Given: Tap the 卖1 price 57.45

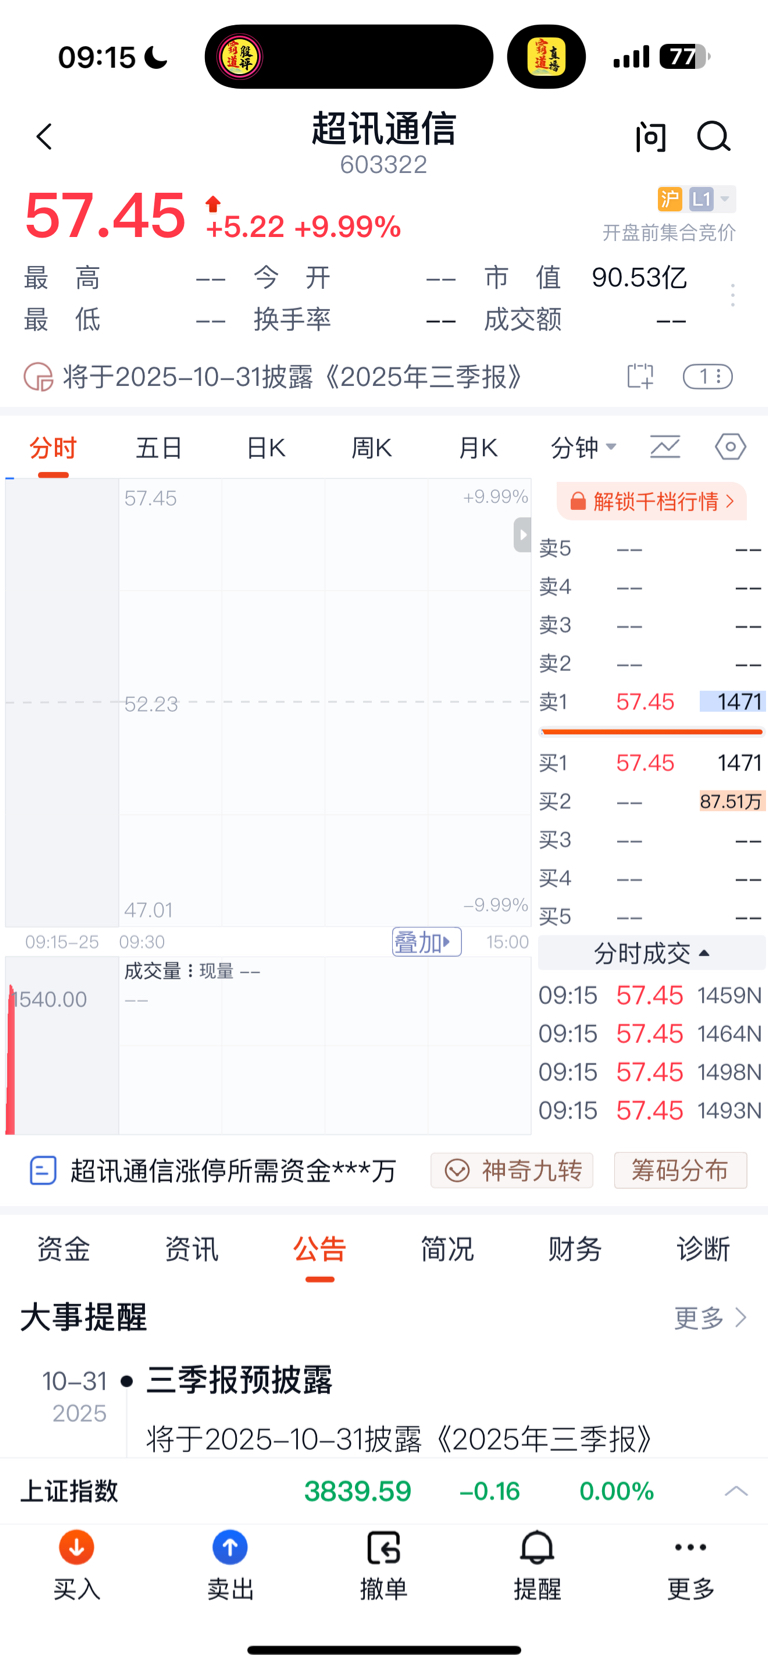Looking at the screenshot, I should pos(645,702).
